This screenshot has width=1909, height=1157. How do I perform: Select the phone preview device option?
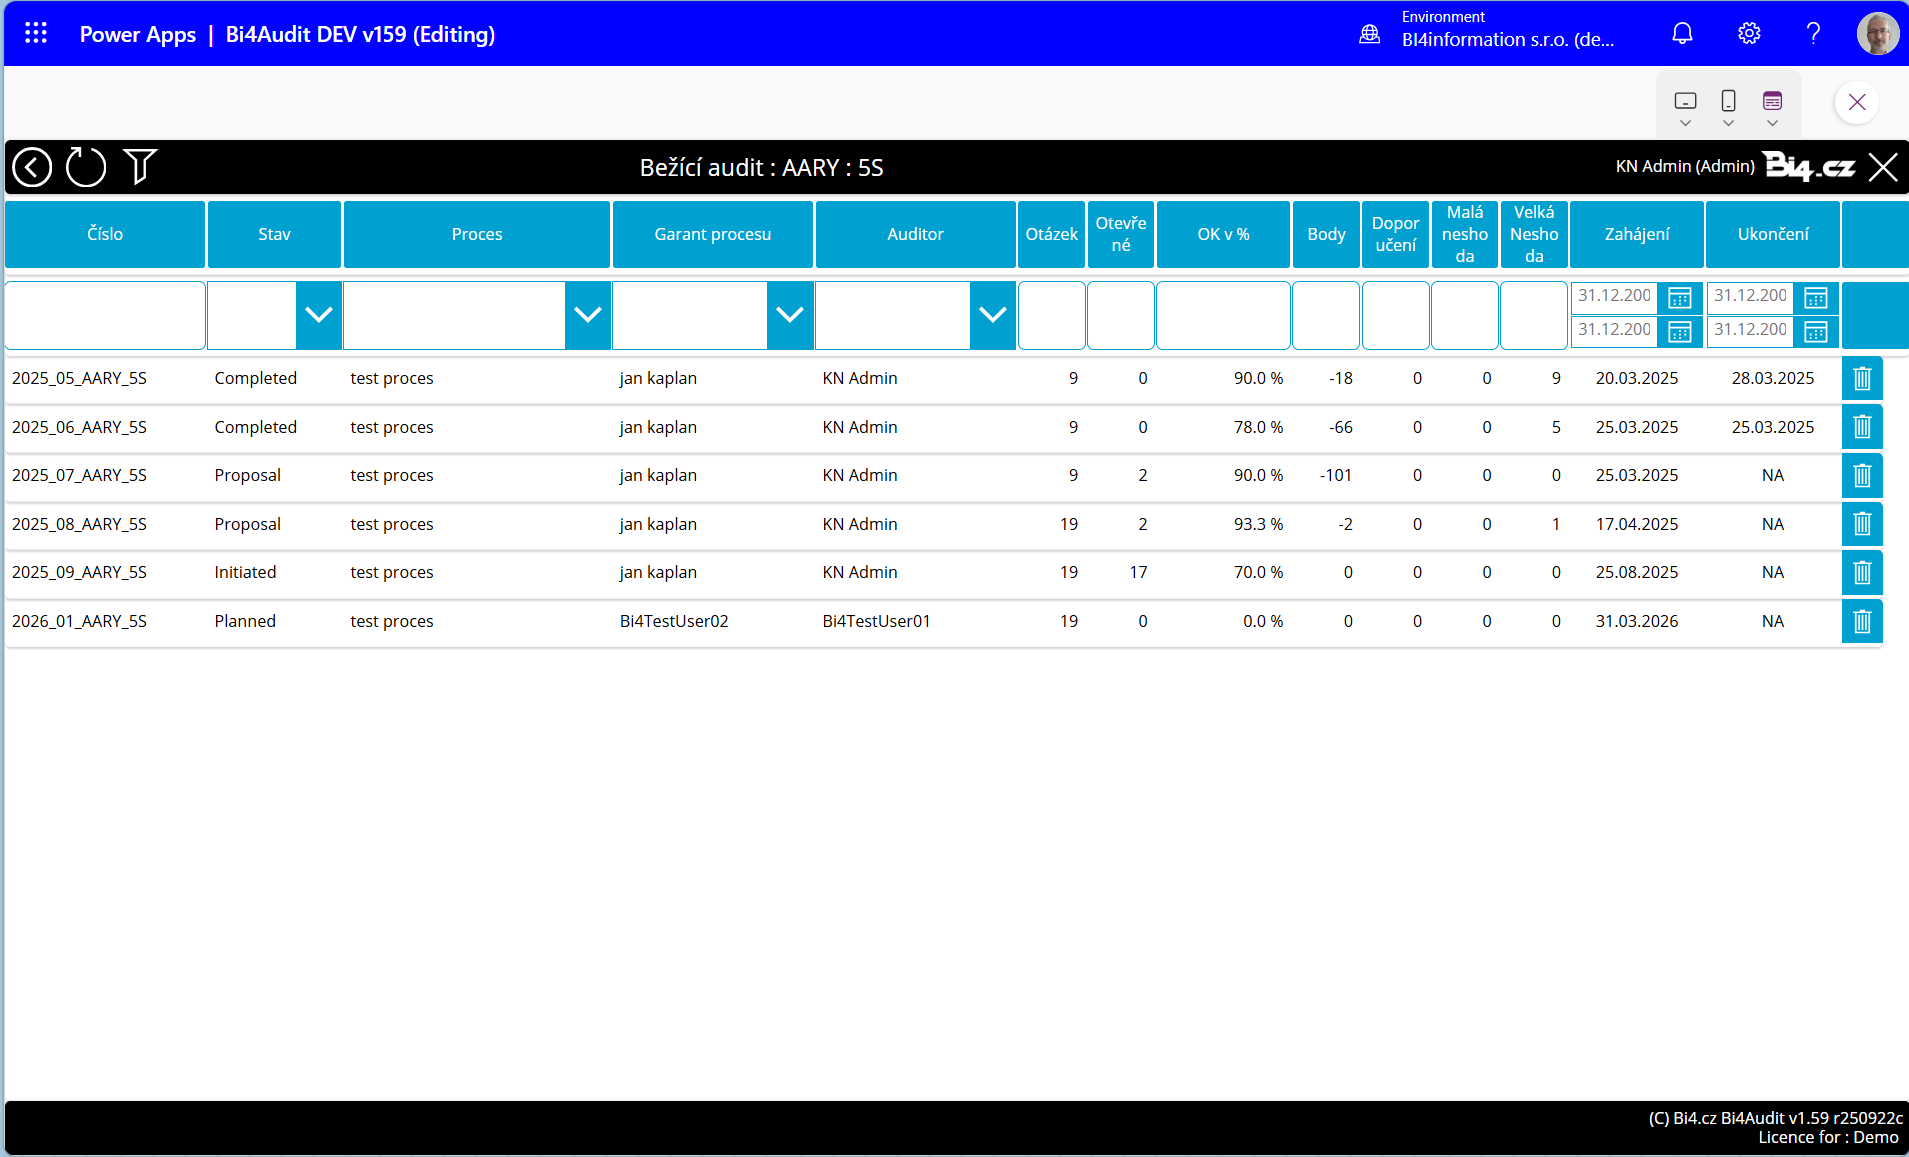(1727, 102)
